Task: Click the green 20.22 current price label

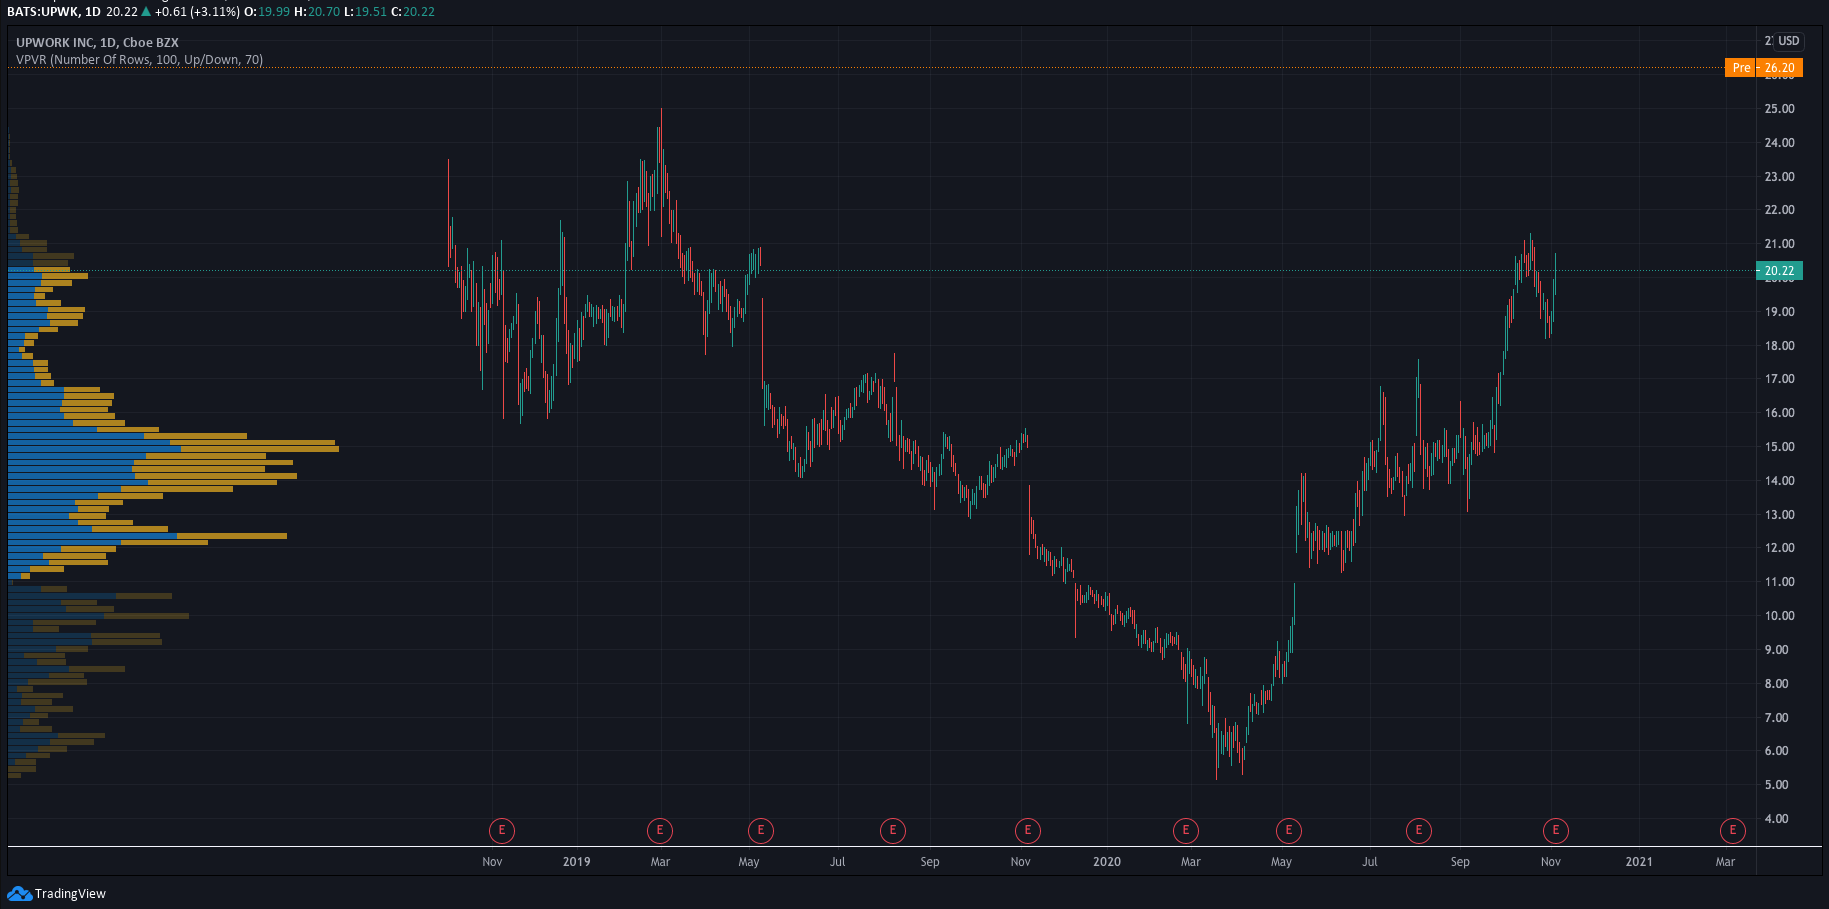Action: click(1778, 271)
